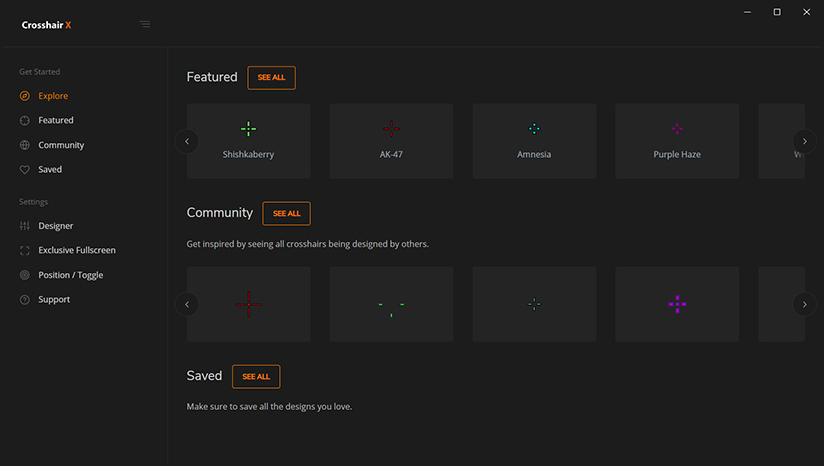The image size is (824, 466).
Task: Click the Explore compass icon in sidebar
Action: (25, 96)
